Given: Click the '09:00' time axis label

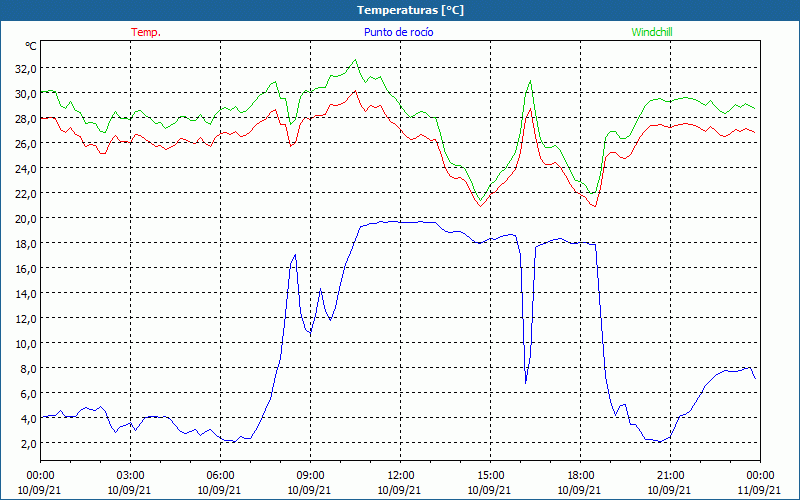Looking at the screenshot, I should tap(310, 476).
